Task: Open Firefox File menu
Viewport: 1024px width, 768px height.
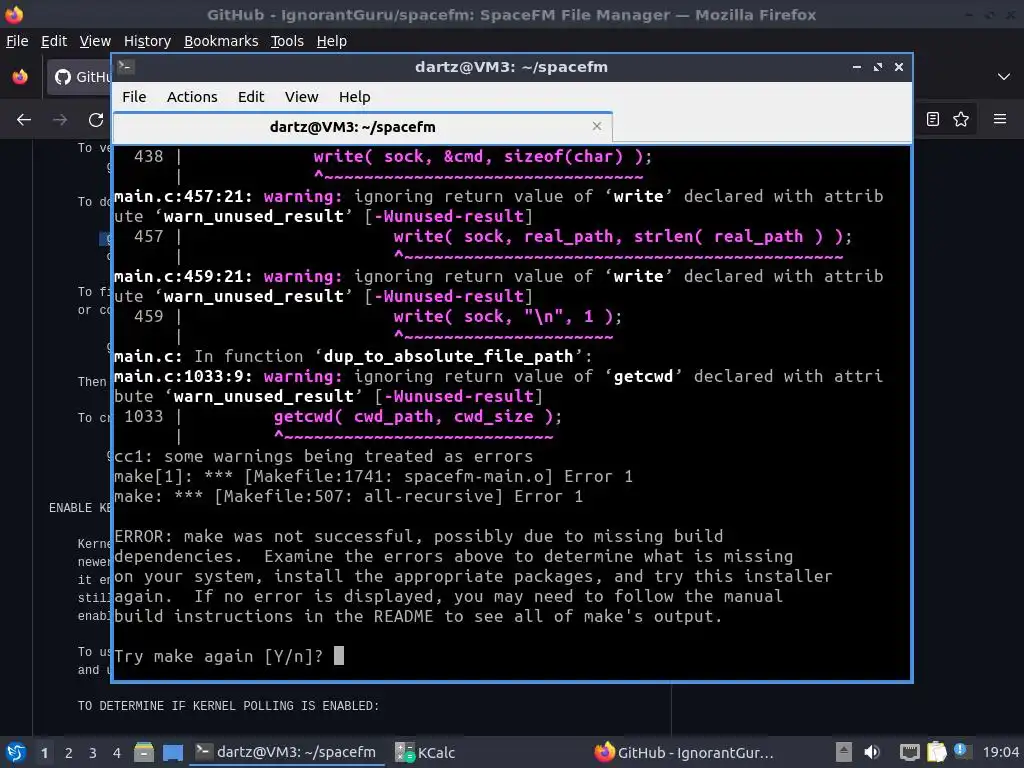Action: (x=17, y=41)
